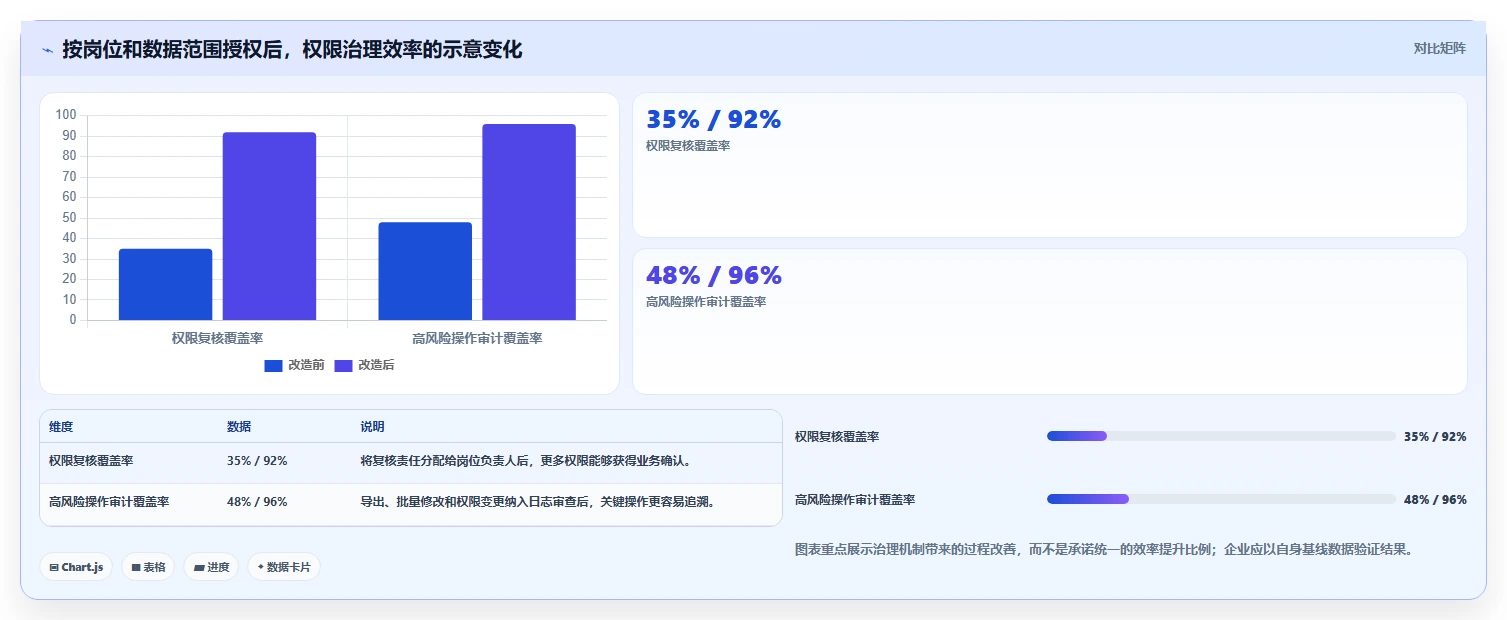Click the 数据卡片 tag chip
This screenshot has height=620, width=1507.
(284, 567)
